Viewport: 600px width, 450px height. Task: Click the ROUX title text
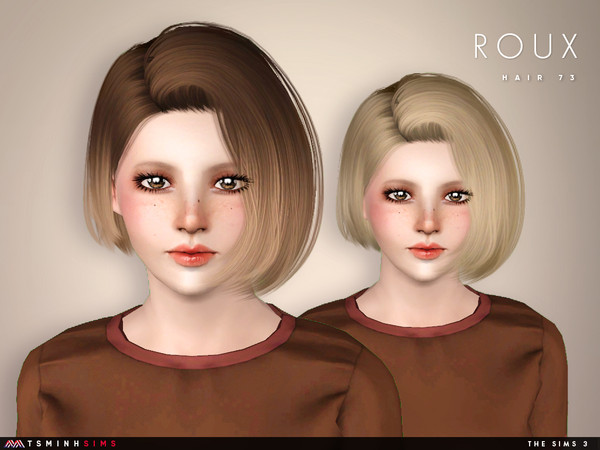click(x=525, y=46)
